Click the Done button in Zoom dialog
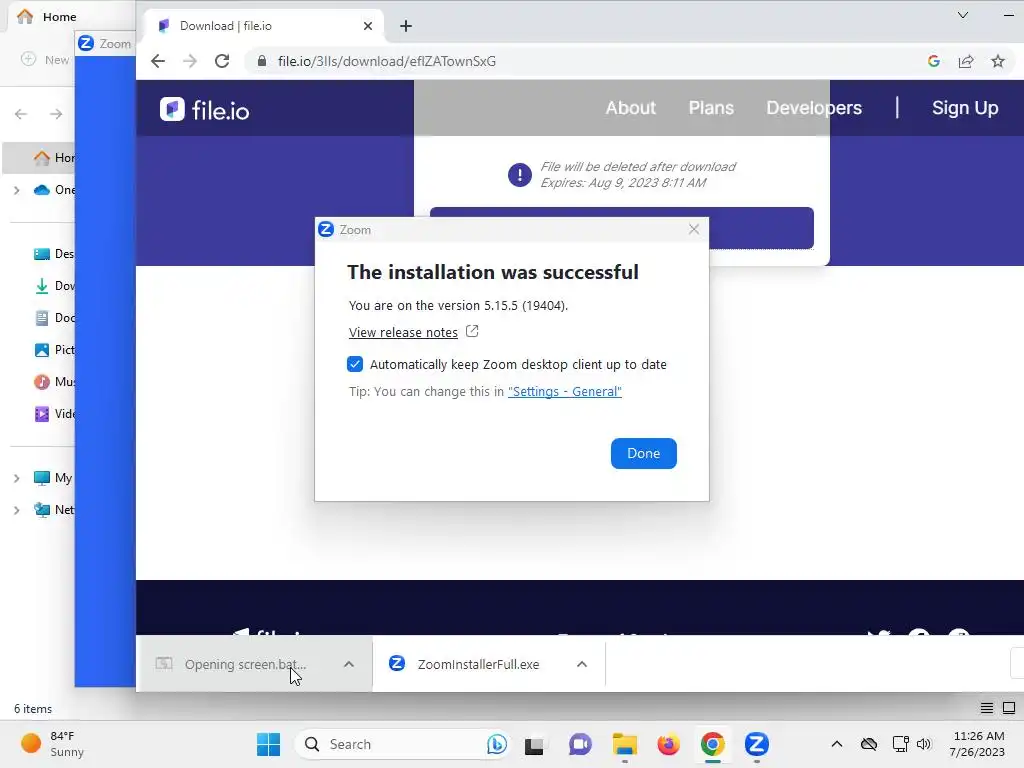 (x=643, y=453)
